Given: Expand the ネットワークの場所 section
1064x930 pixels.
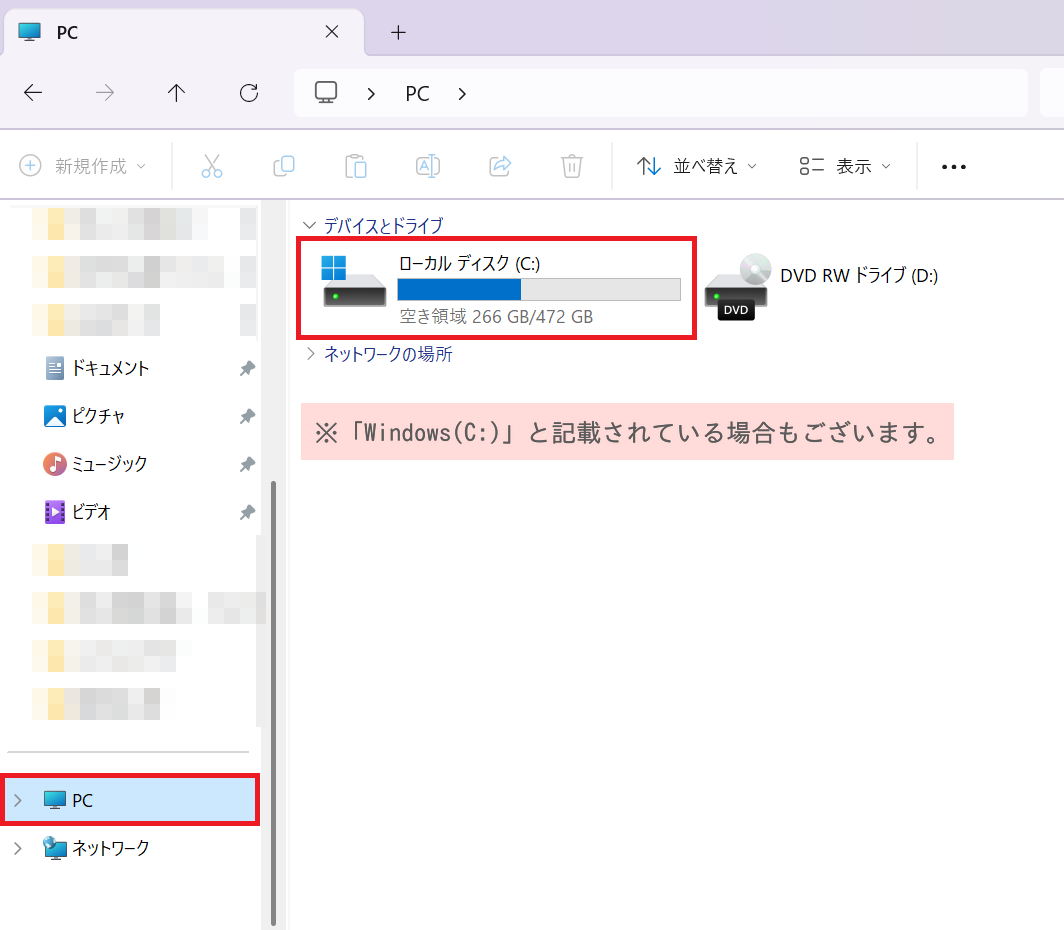Looking at the screenshot, I should [309, 353].
